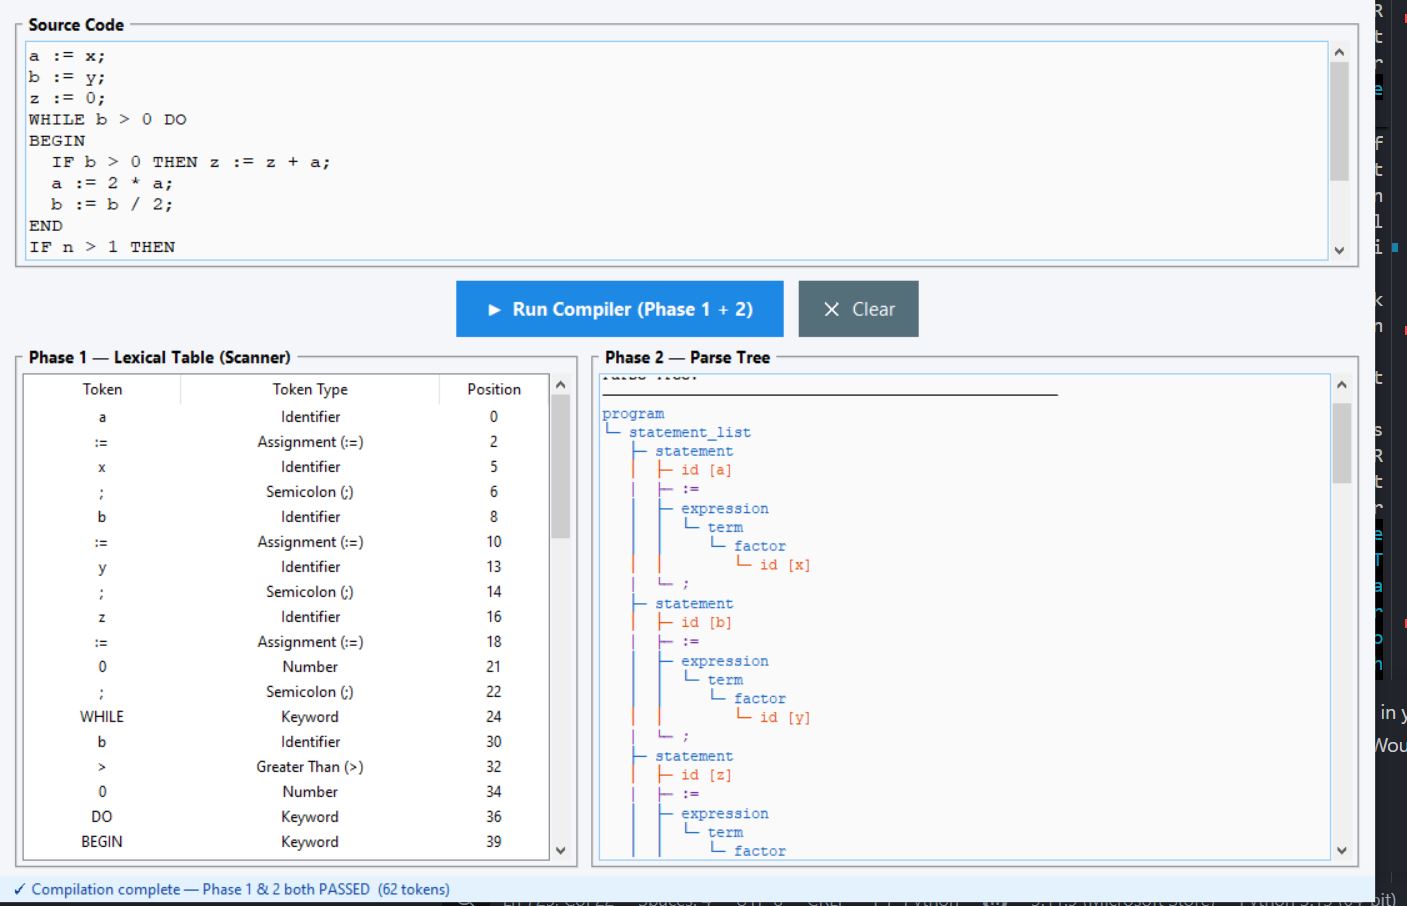The height and width of the screenshot is (906, 1407).
Task: Select the token row for identifier 'z'
Action: (286, 617)
